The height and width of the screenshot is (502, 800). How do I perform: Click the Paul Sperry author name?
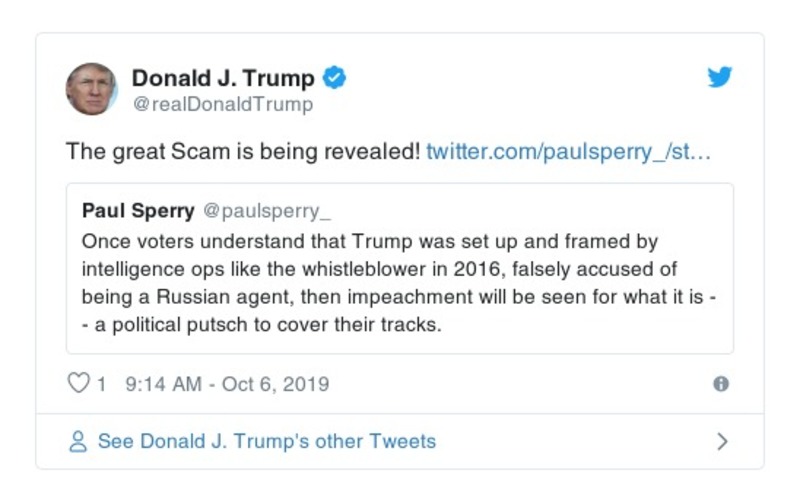pyautogui.click(x=137, y=211)
